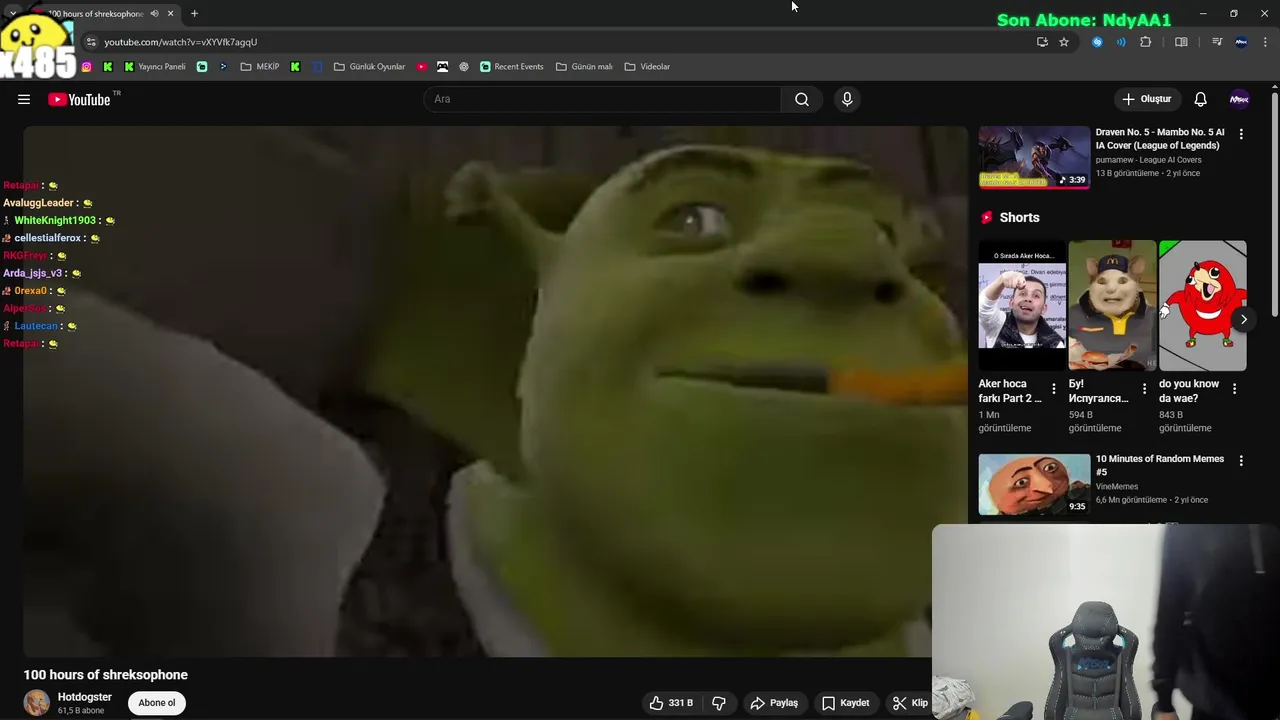The width and height of the screenshot is (1280, 720).
Task: Open the Draven No. 5 video thumbnail
Action: pos(1034,157)
